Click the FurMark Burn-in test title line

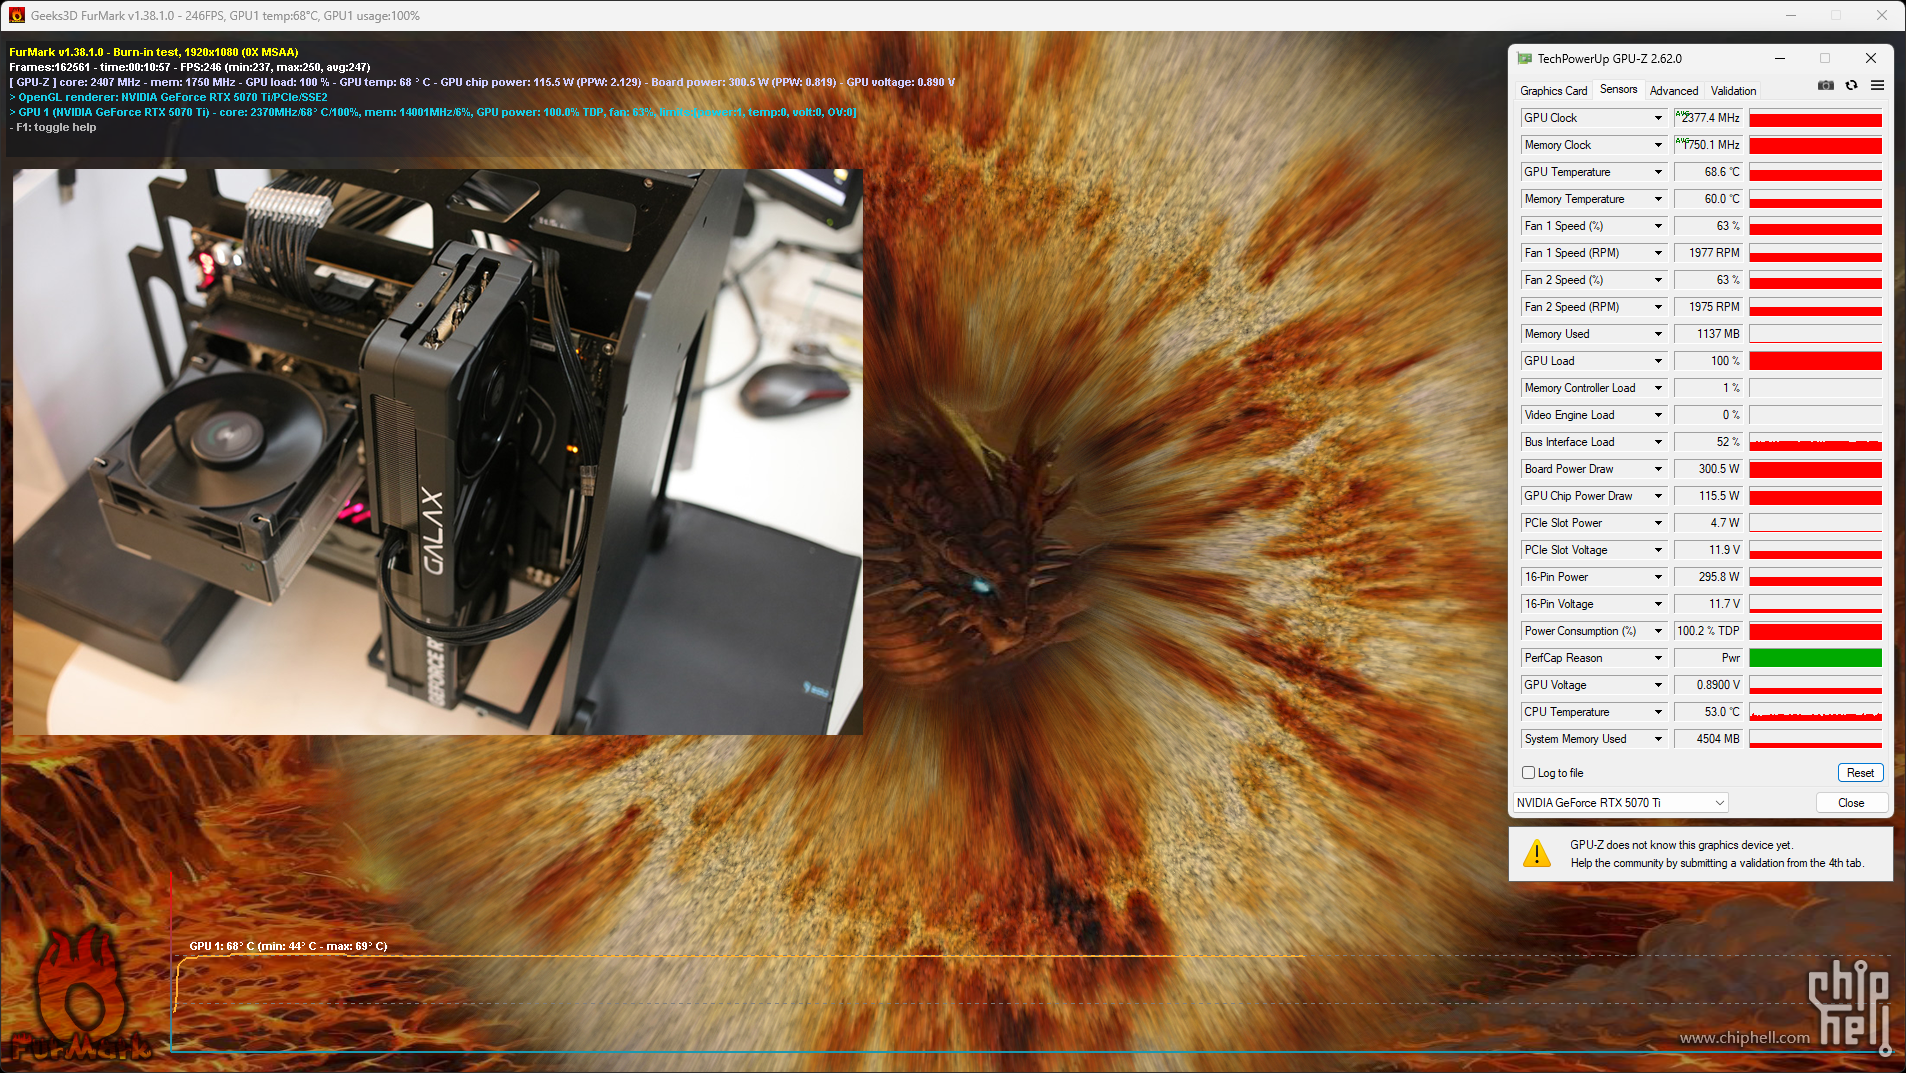153,52
